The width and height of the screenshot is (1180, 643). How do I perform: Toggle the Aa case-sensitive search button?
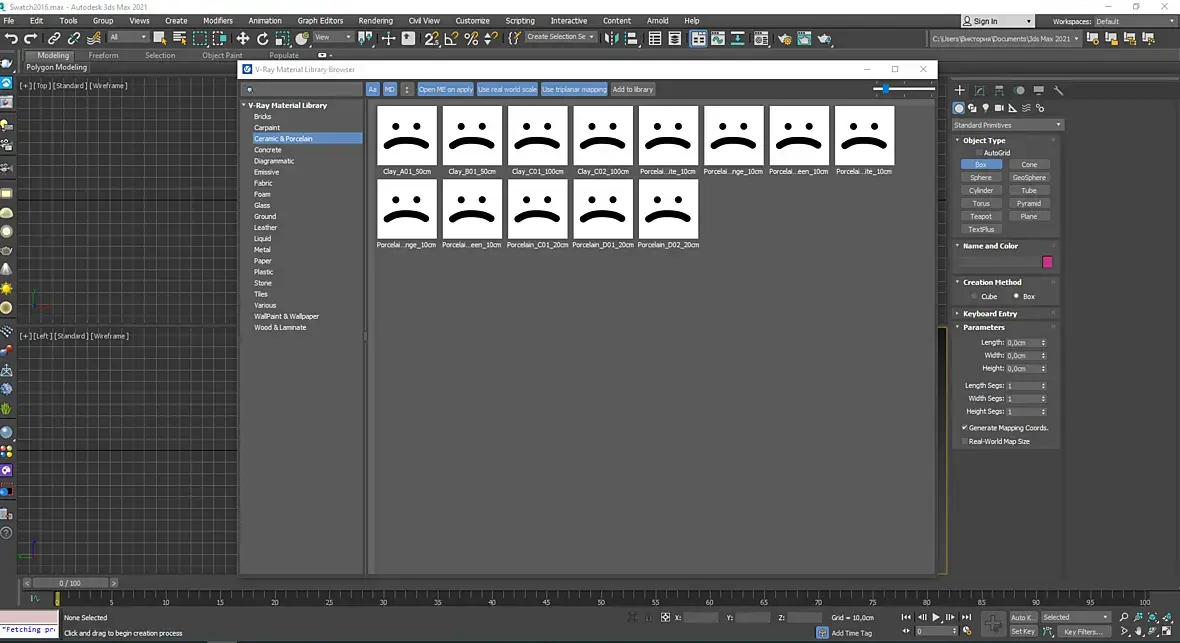pyautogui.click(x=373, y=89)
